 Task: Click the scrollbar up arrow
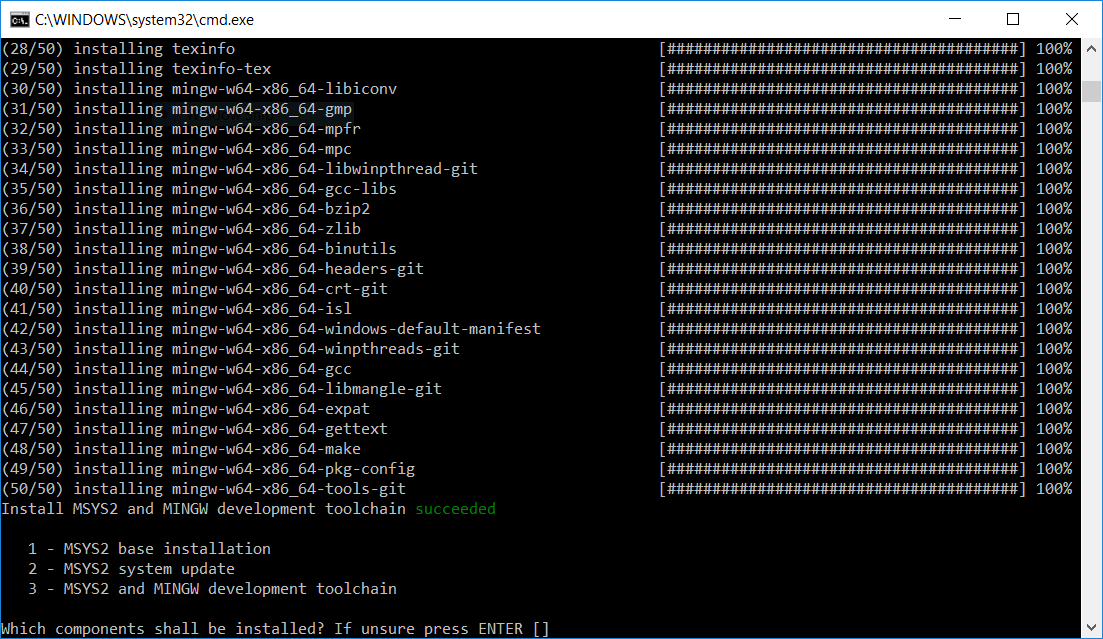pyautogui.click(x=1091, y=49)
